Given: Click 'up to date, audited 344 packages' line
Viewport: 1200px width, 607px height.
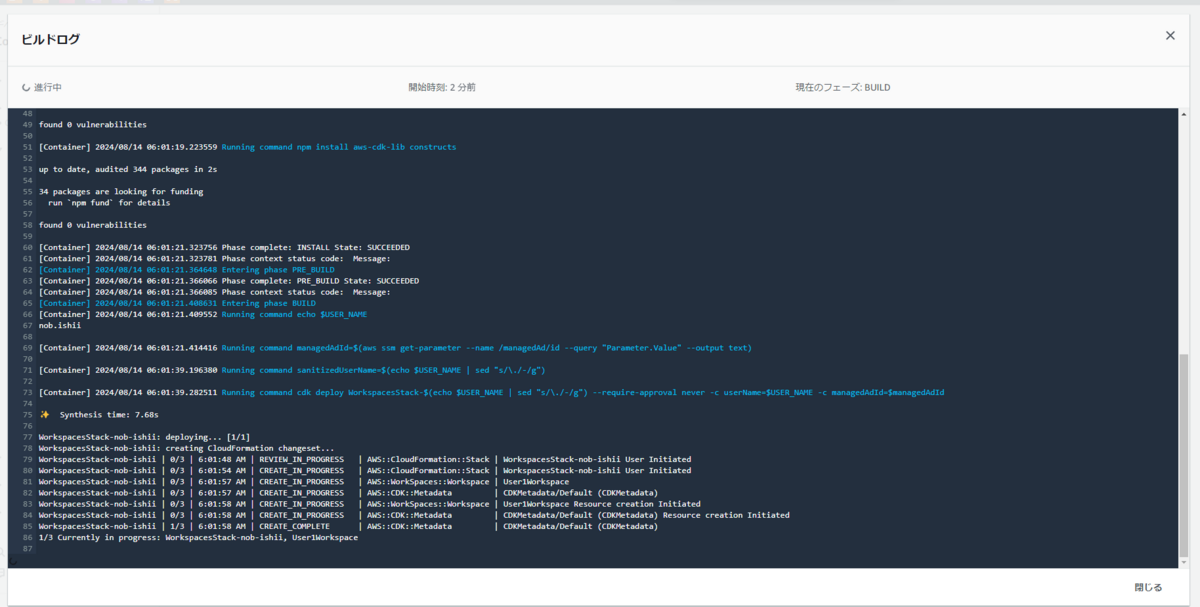Looking at the screenshot, I should pos(128,169).
